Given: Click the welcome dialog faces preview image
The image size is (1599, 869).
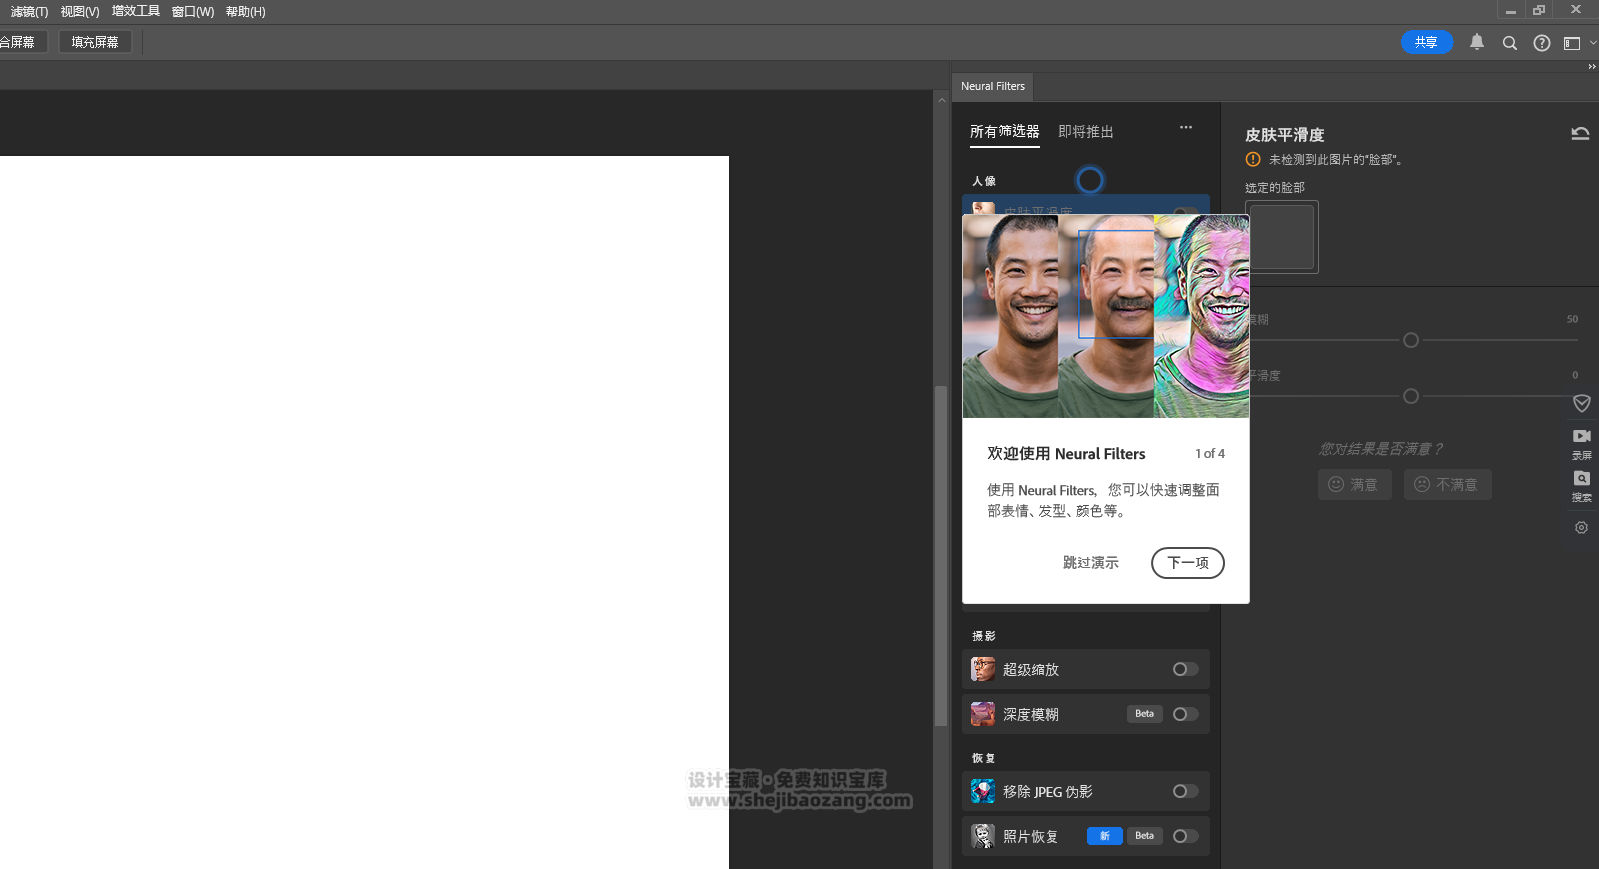Looking at the screenshot, I should [x=1105, y=316].
